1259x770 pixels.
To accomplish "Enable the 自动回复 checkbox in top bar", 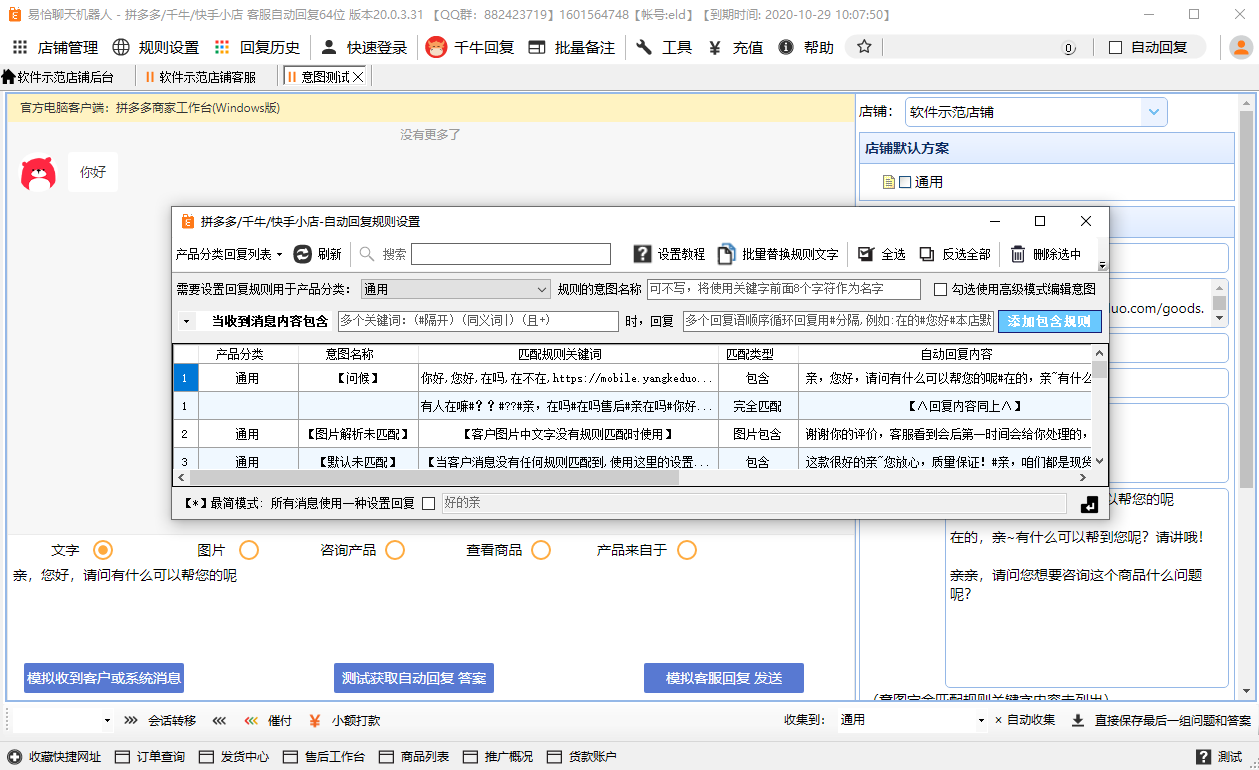I will coord(1115,47).
